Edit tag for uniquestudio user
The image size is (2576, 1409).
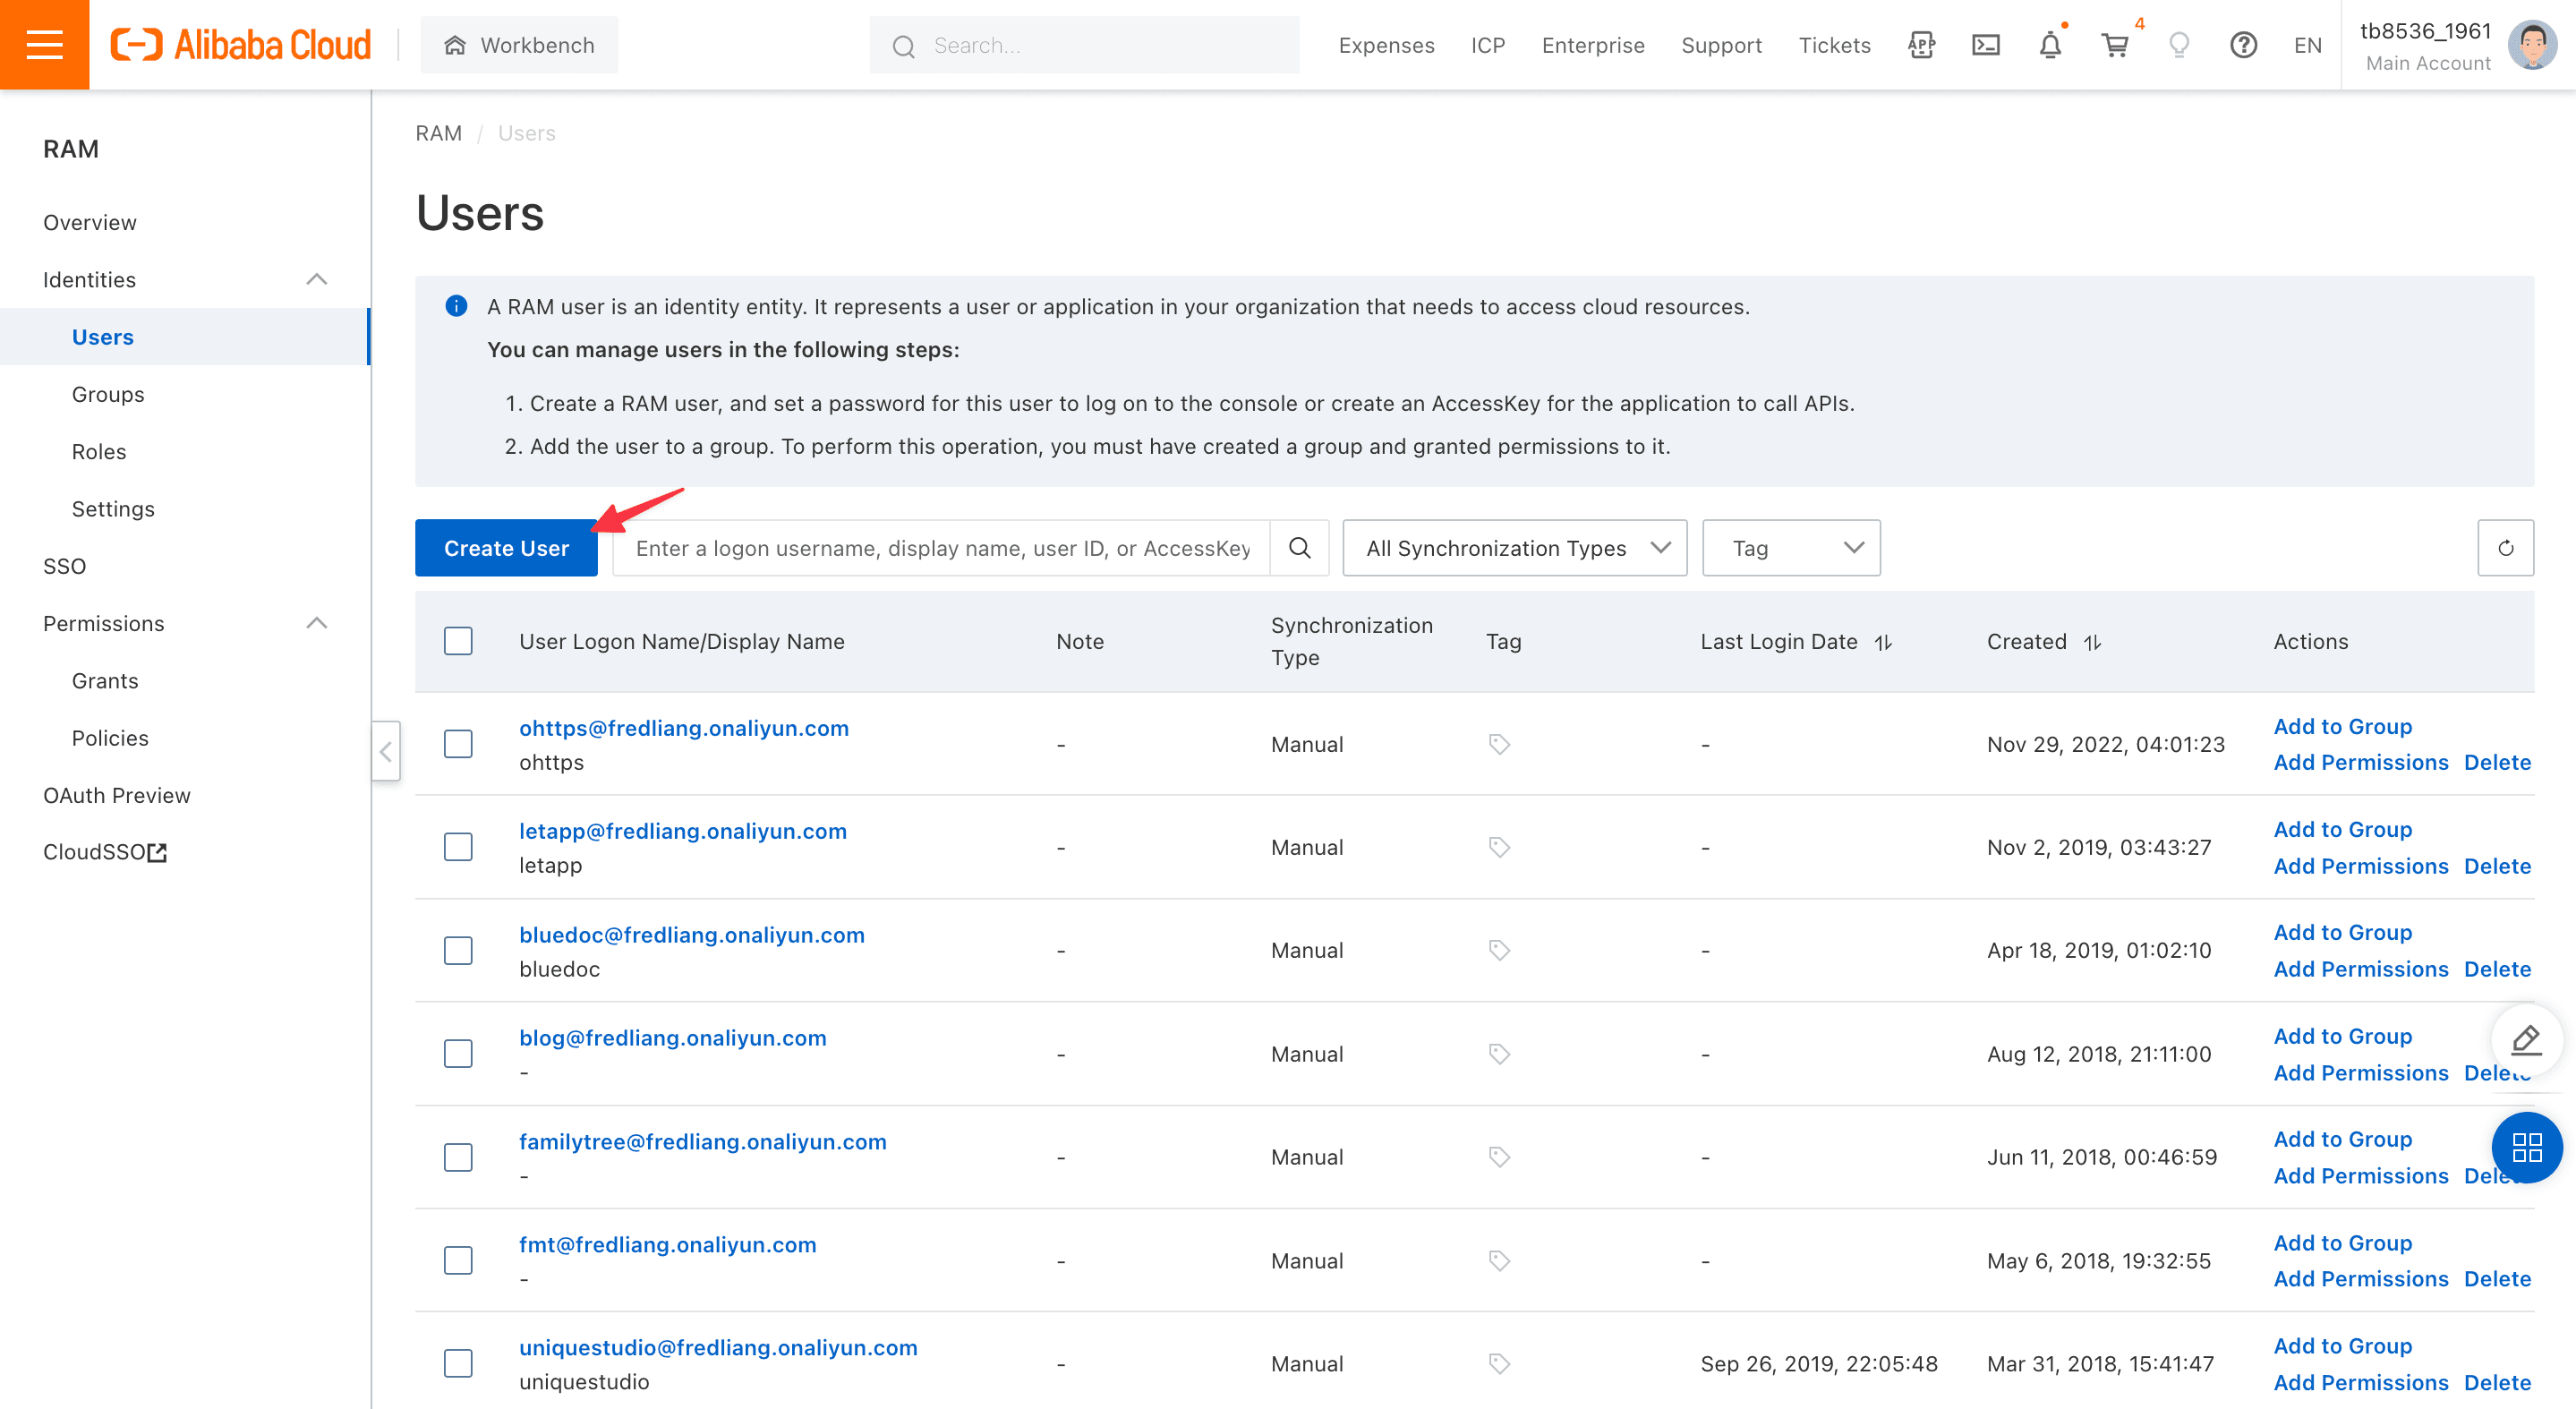click(x=1499, y=1364)
